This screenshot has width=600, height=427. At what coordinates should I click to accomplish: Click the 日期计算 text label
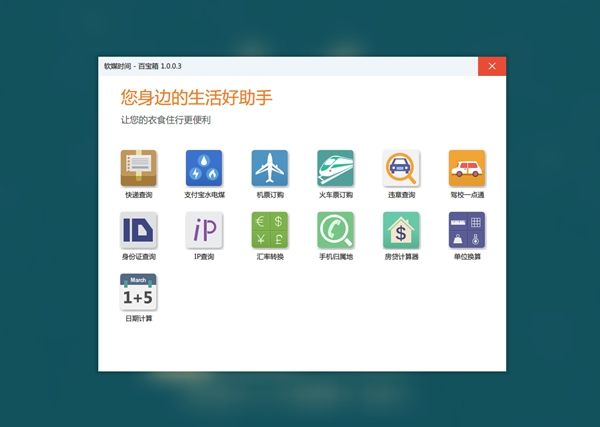(139, 319)
